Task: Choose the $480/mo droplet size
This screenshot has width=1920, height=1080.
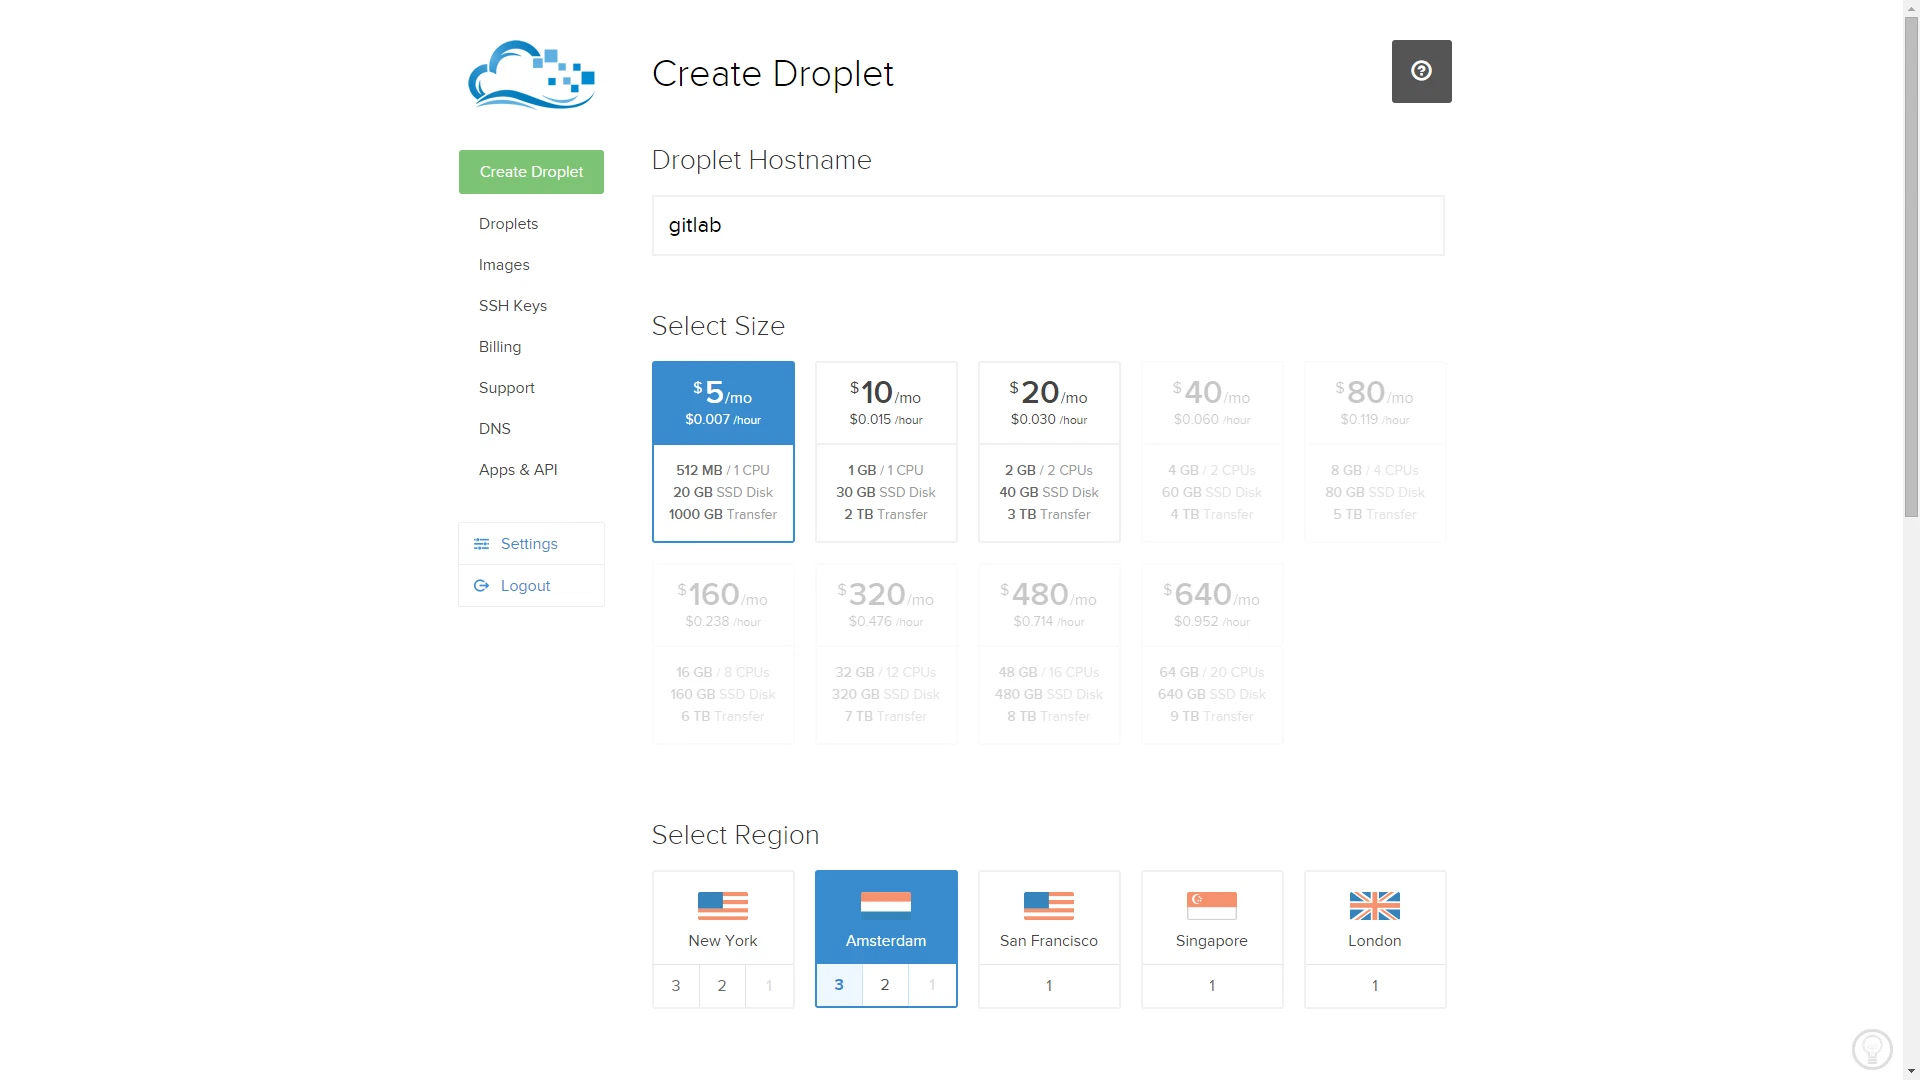Action: point(1049,654)
